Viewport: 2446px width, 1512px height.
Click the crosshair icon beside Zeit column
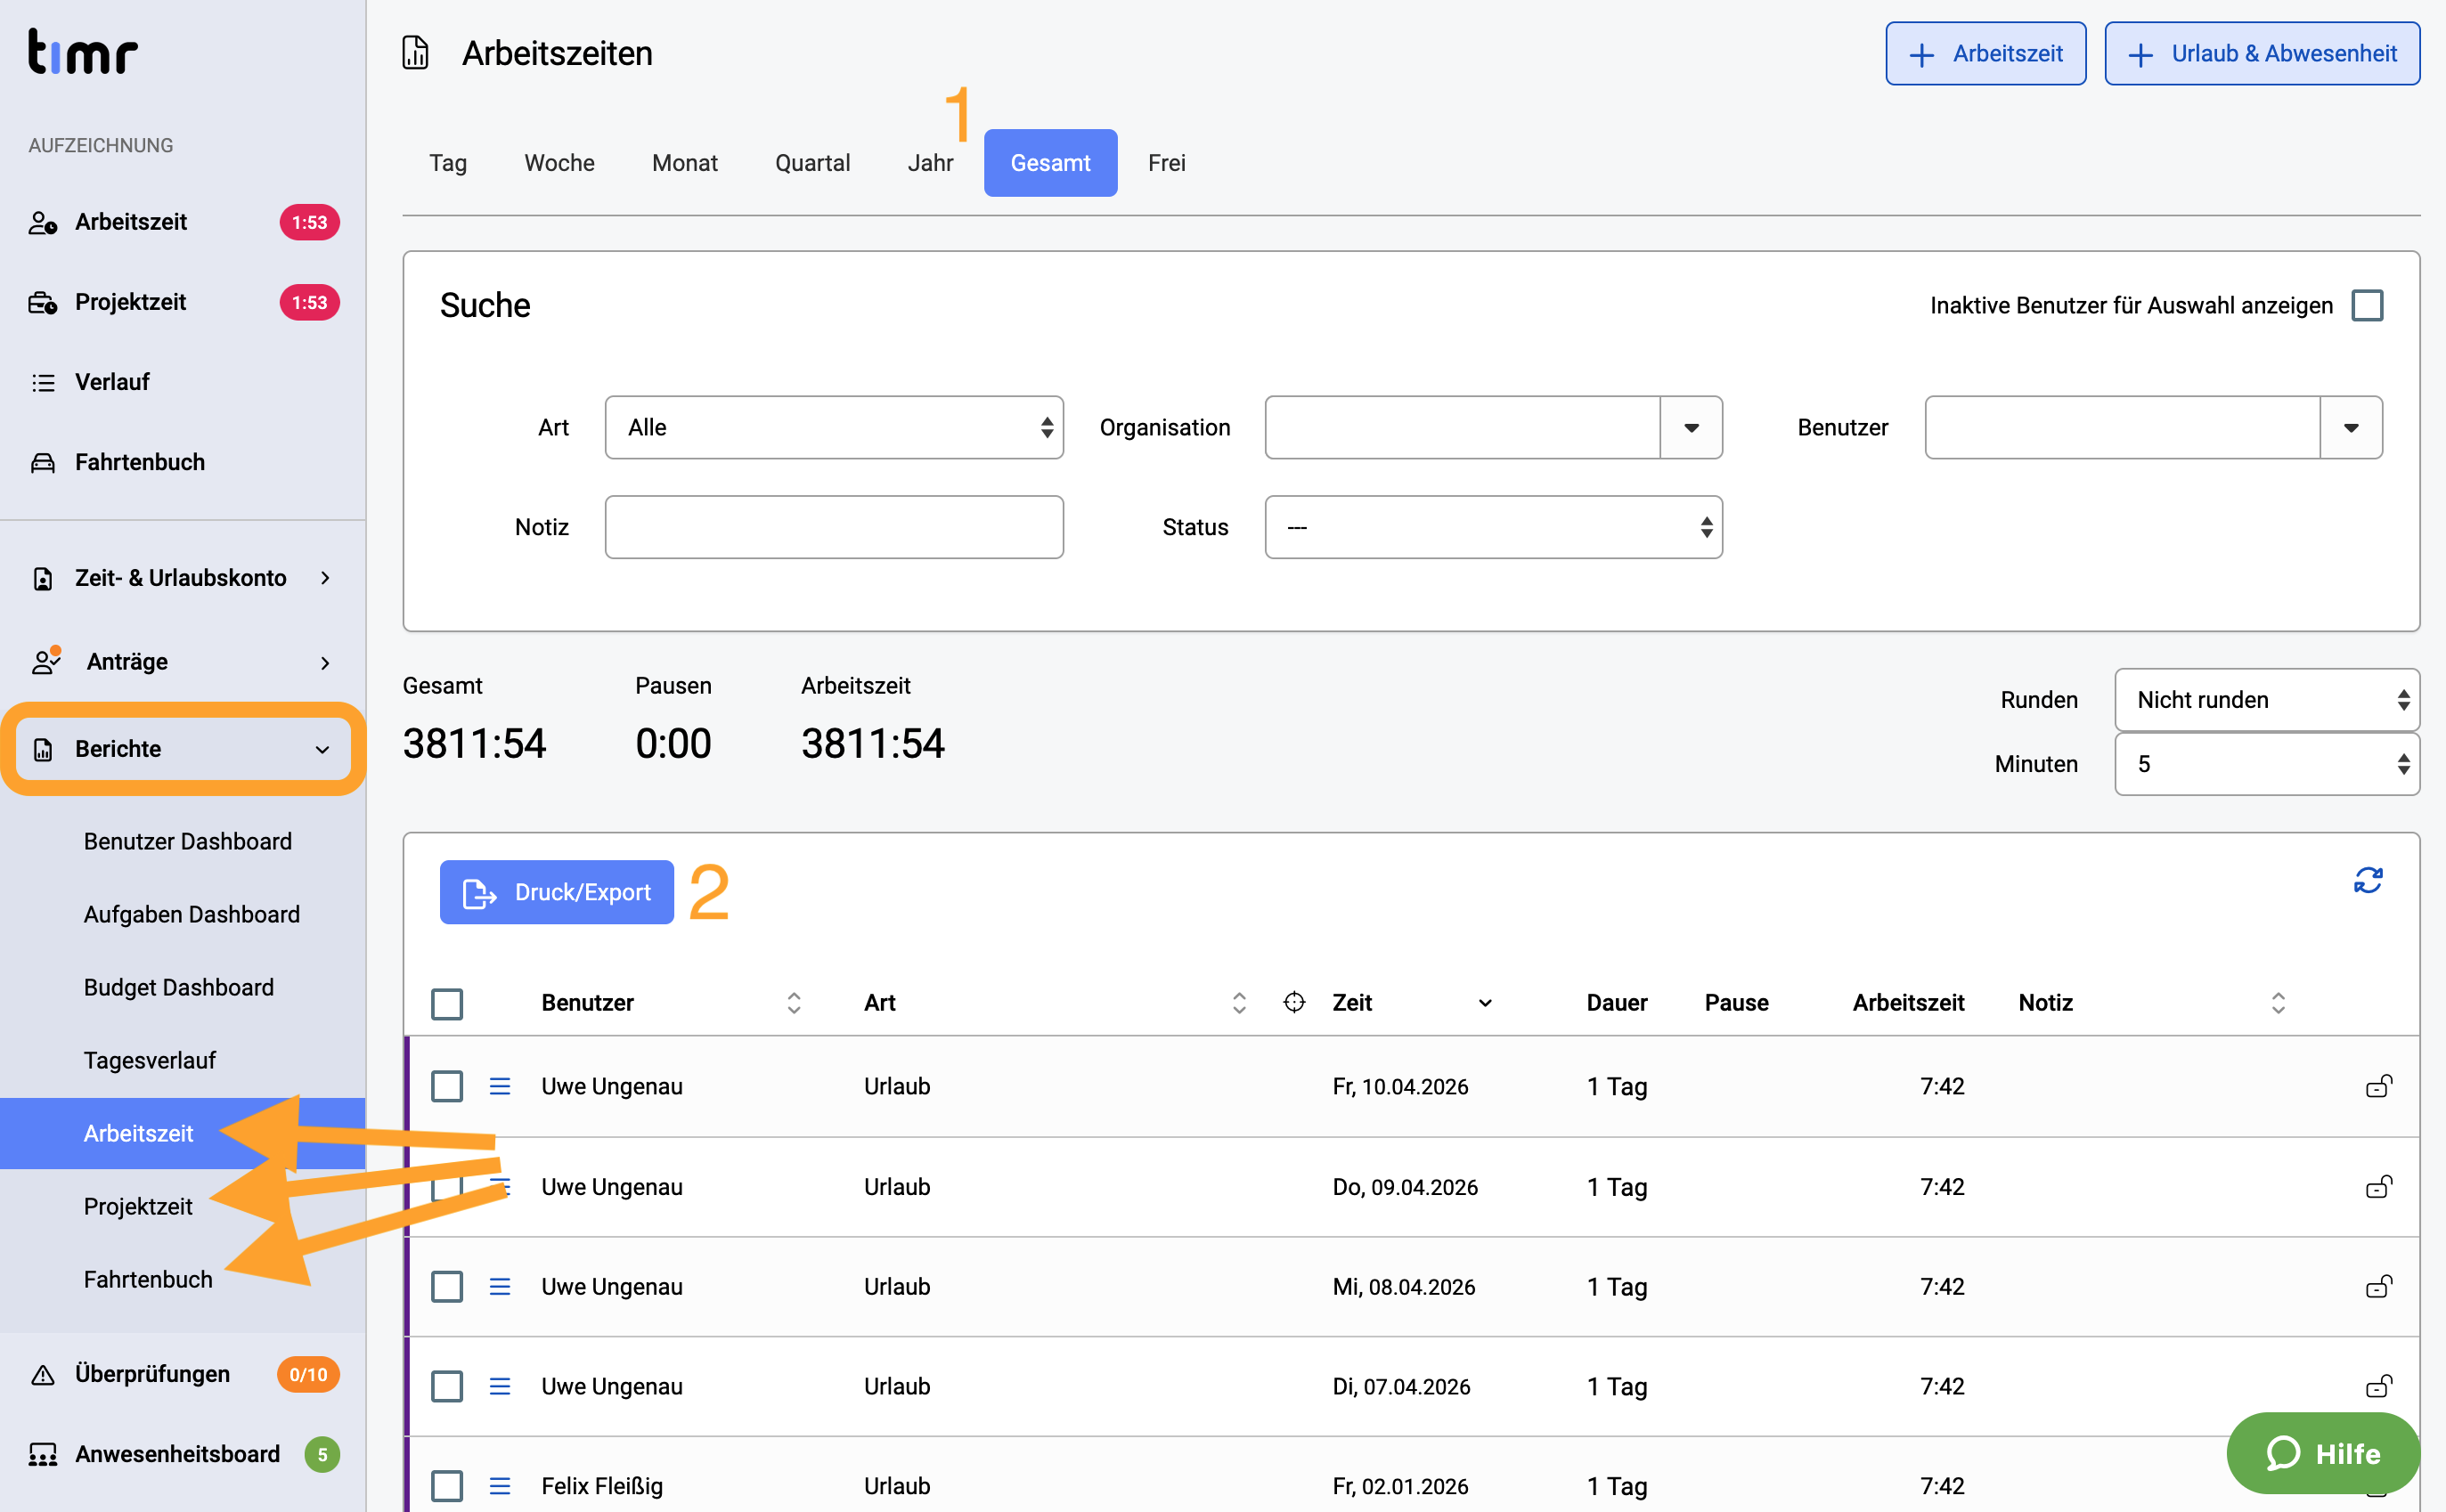click(1293, 1002)
